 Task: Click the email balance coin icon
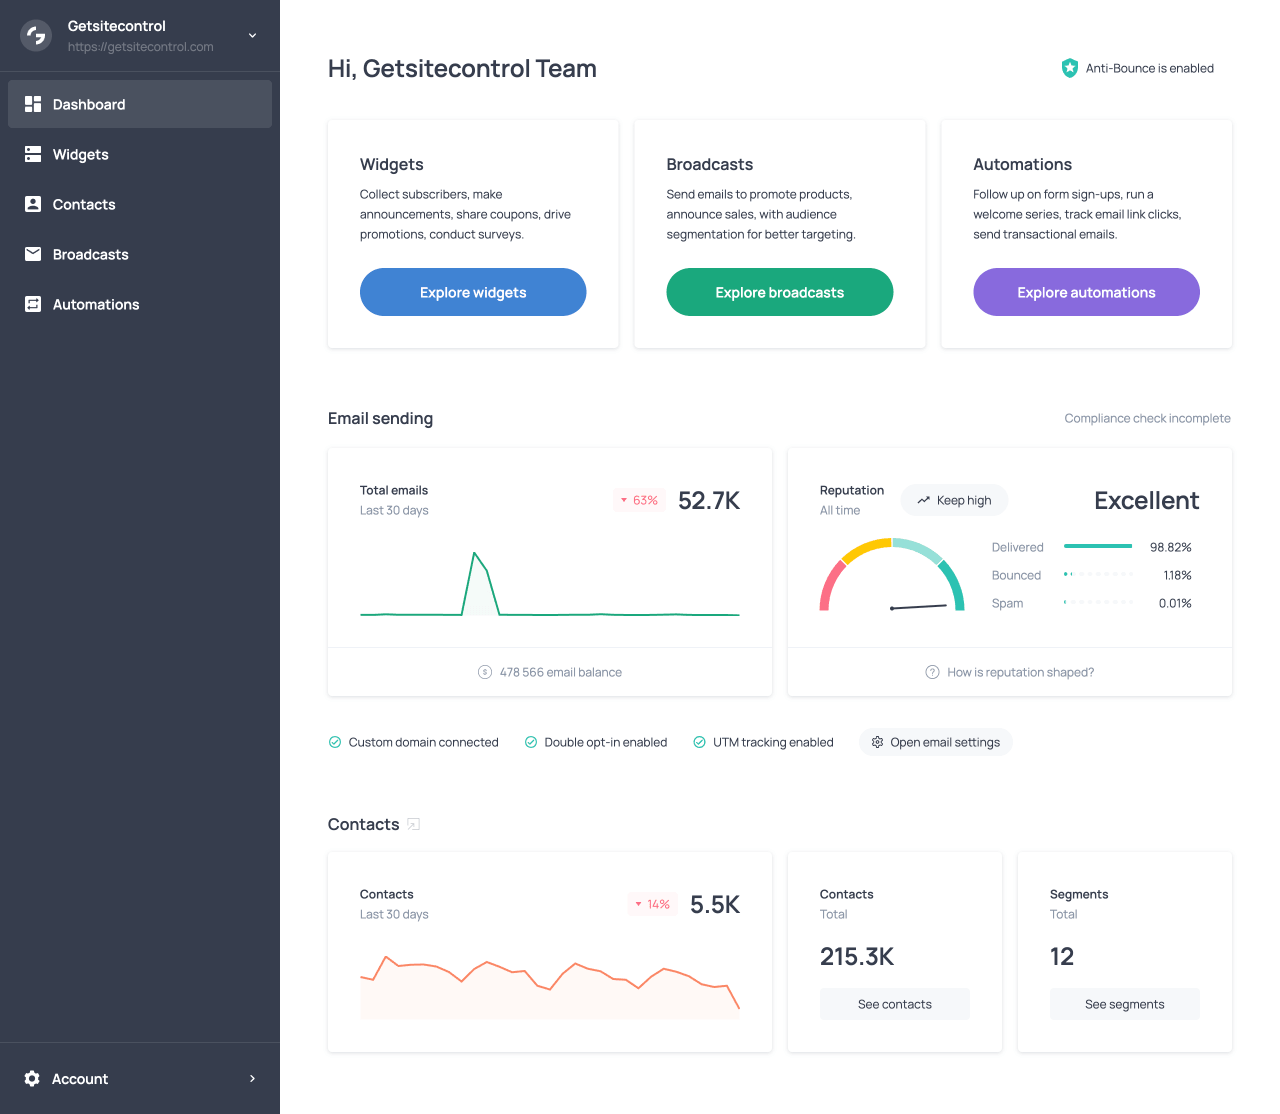click(x=484, y=672)
